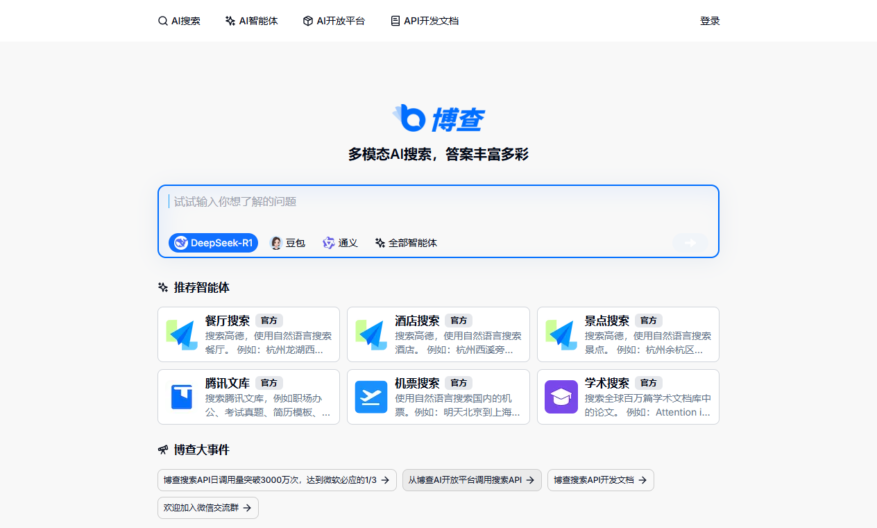Open API开发文档 nav item

pyautogui.click(x=425, y=21)
